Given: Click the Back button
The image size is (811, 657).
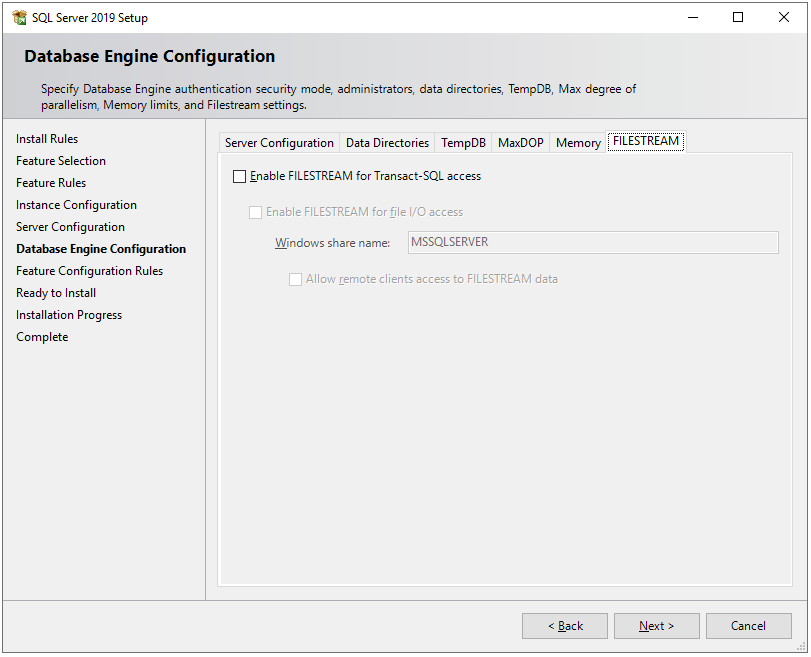Looking at the screenshot, I should 565,626.
